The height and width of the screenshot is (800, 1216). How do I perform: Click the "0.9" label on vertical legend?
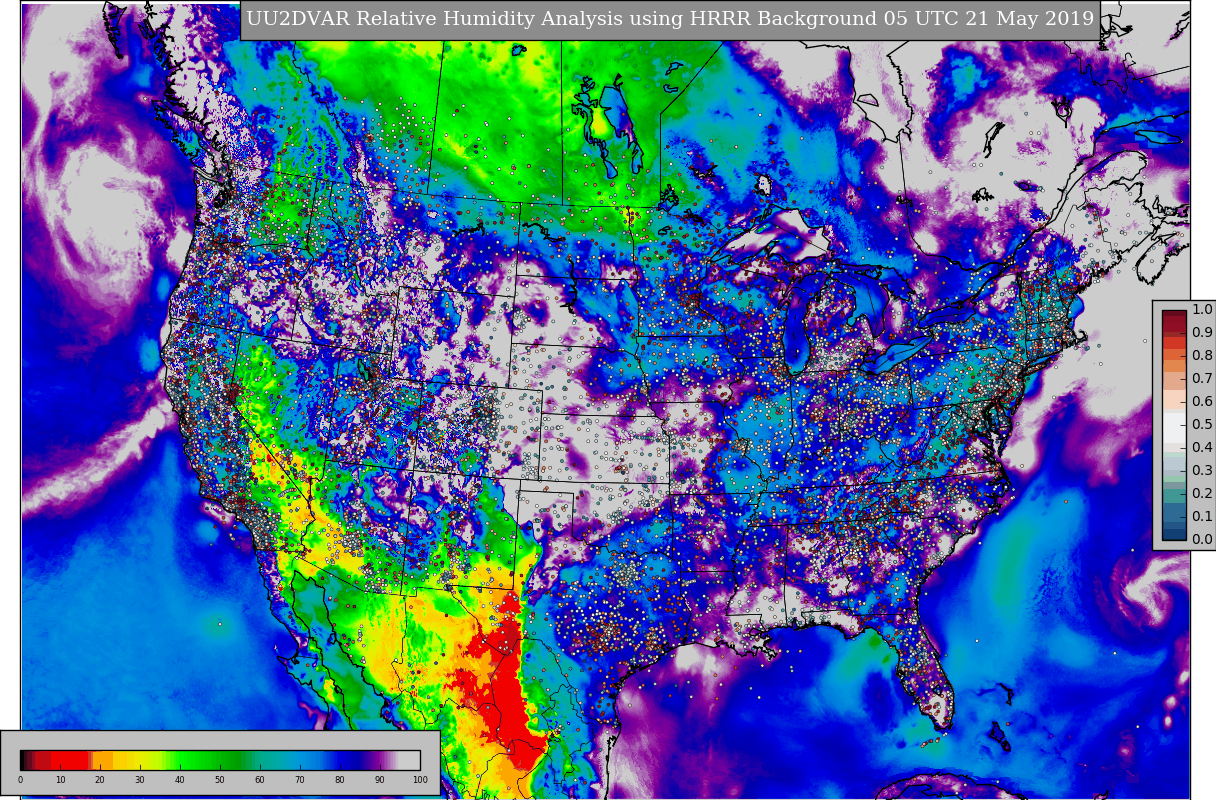tap(1202, 333)
